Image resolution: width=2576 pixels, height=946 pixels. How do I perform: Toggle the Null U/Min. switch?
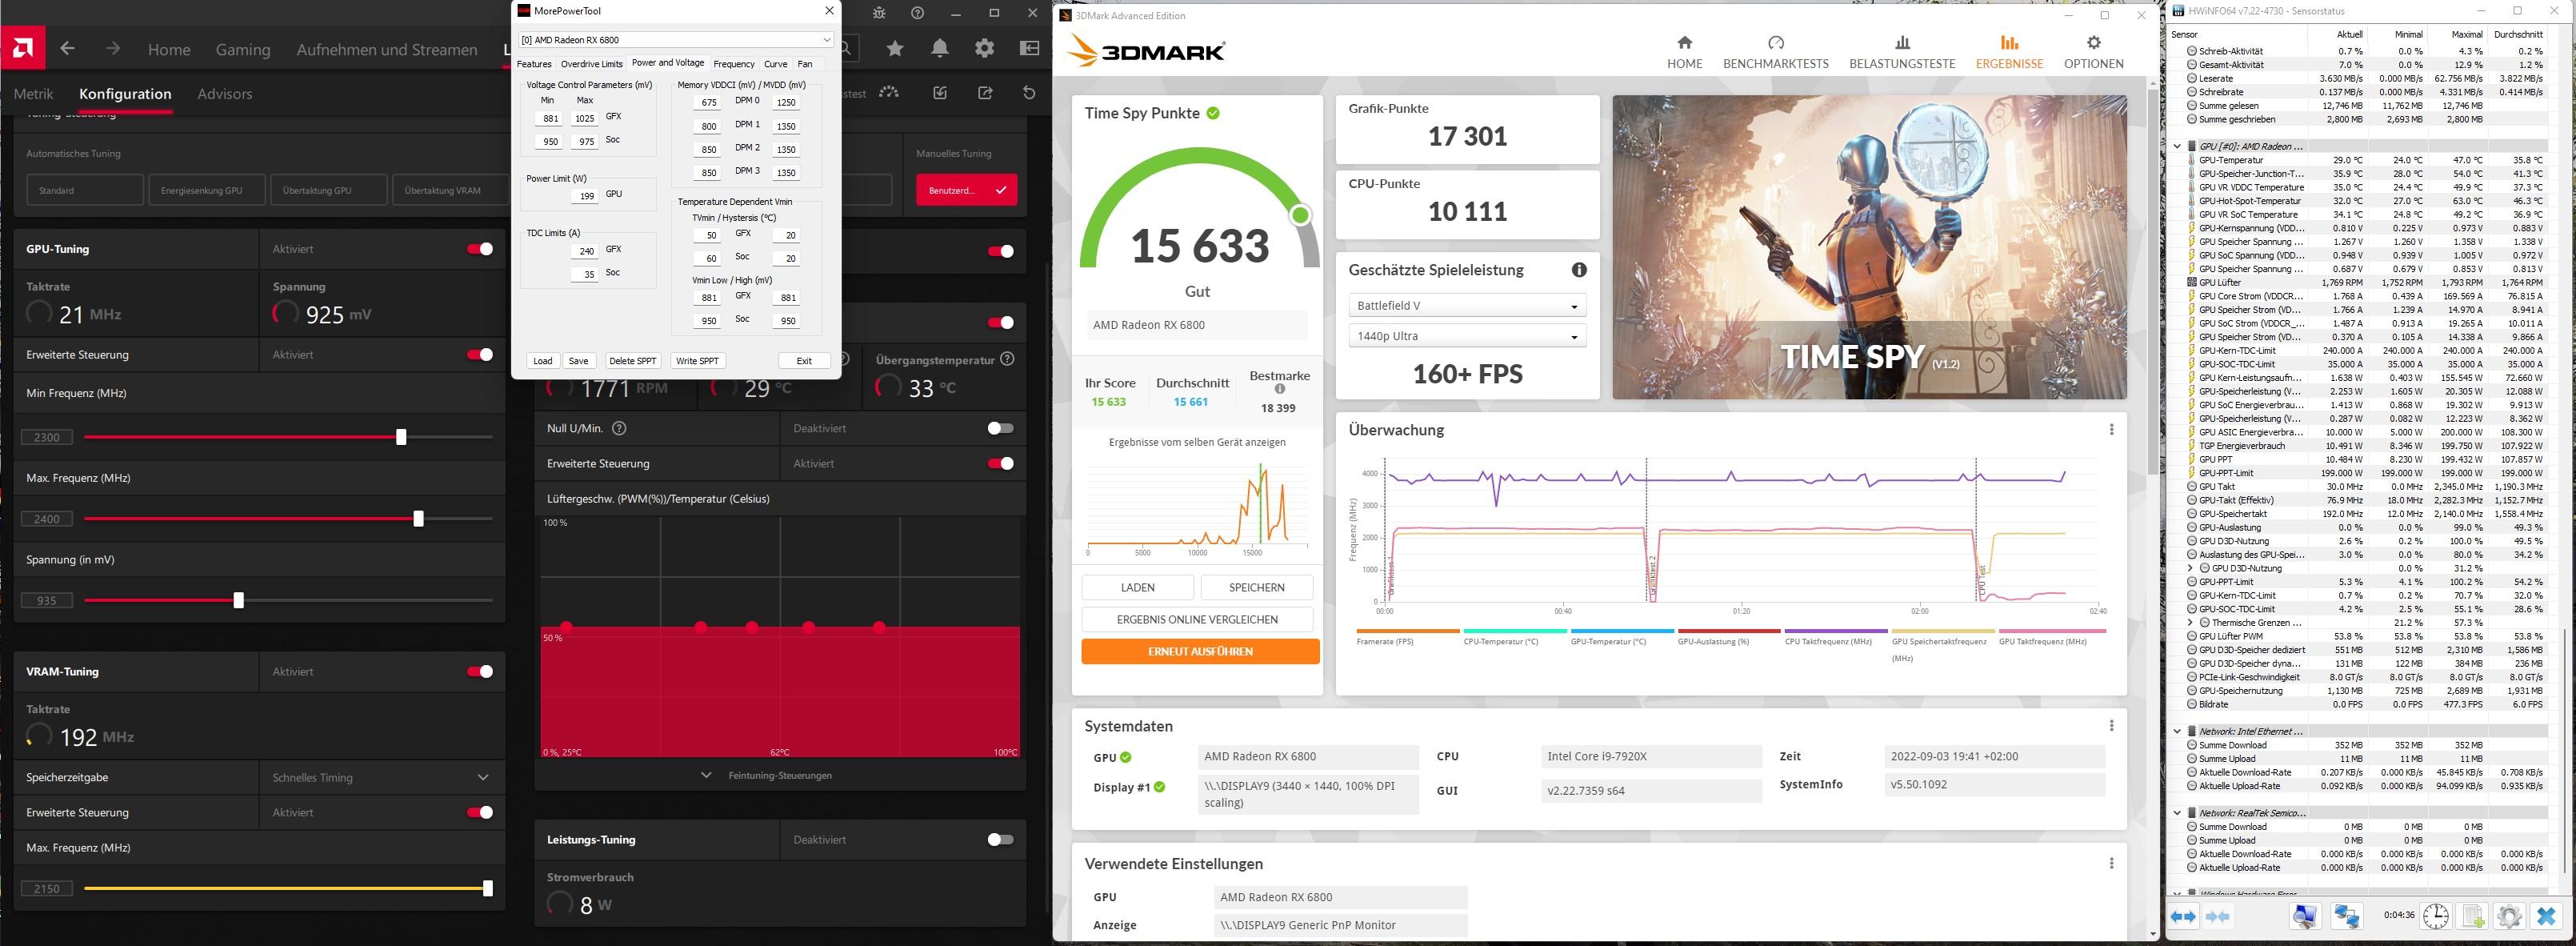(1000, 428)
